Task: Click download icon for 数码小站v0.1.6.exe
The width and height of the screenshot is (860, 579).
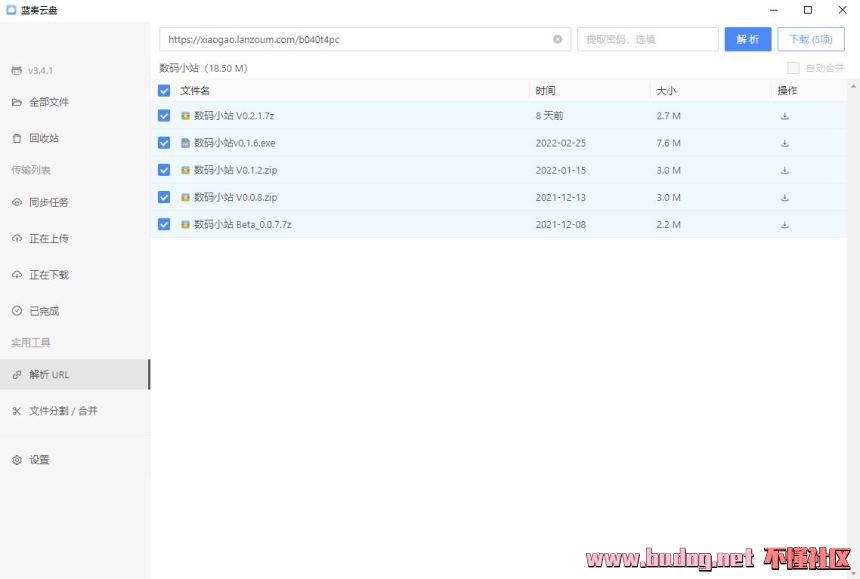Action: click(785, 143)
